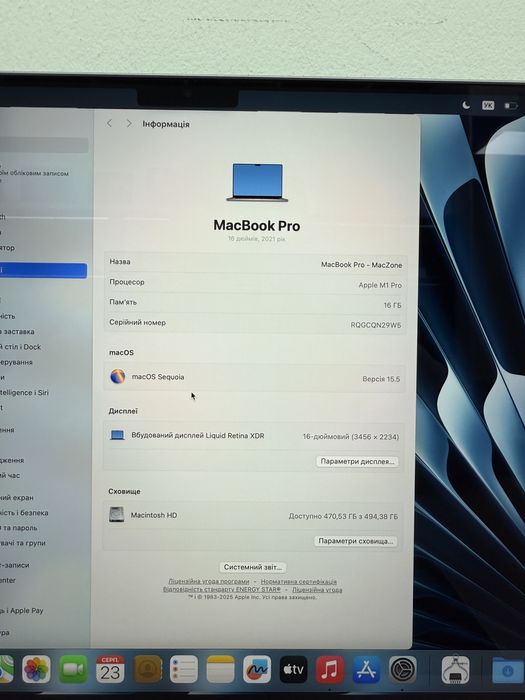Click the battery status icon
Image resolution: width=525 pixels, height=700 pixels.
[511, 106]
